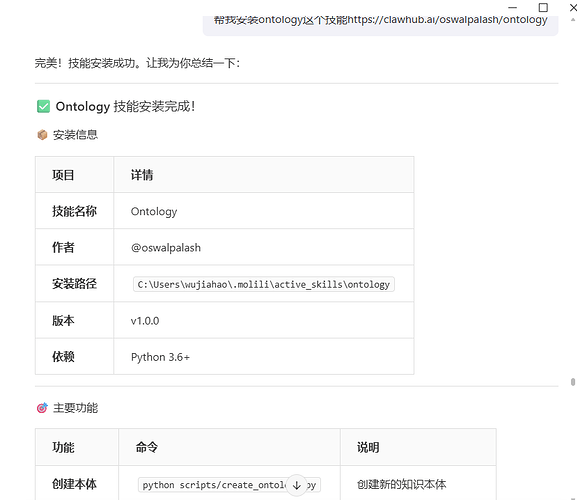
Task: Minimize the application window
Action: click(513, 7)
